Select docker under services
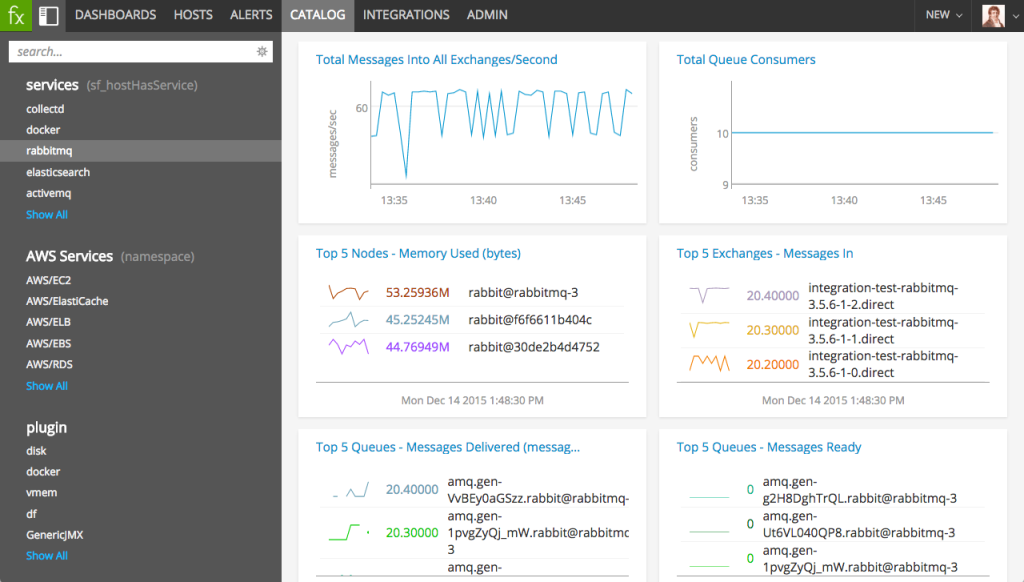The width and height of the screenshot is (1024, 582). tap(43, 130)
